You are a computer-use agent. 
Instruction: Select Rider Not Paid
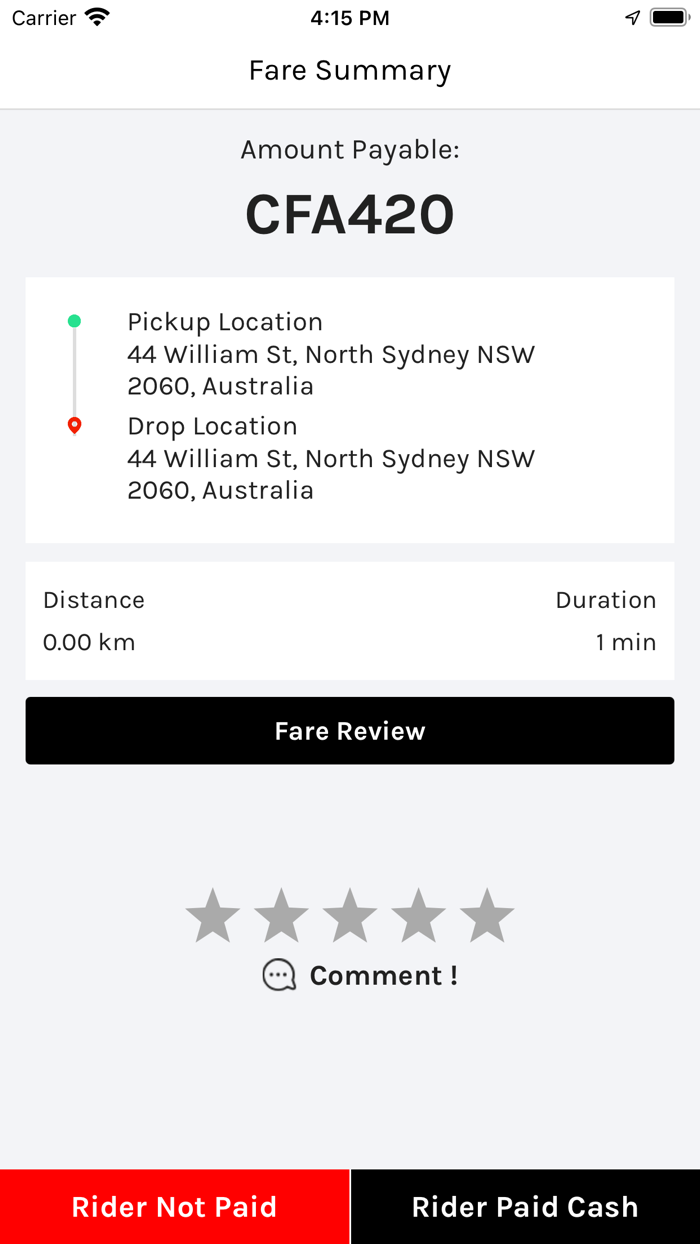174,1206
